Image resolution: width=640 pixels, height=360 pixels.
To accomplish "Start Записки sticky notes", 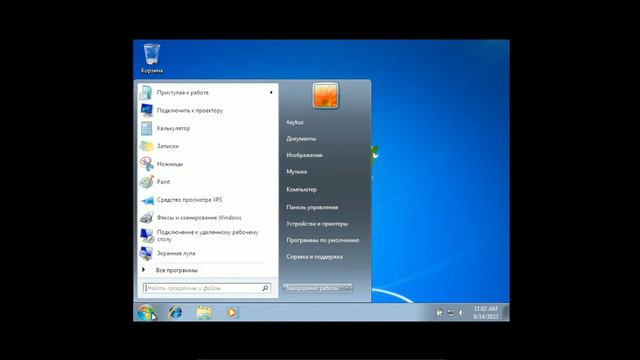I will click(208, 146).
